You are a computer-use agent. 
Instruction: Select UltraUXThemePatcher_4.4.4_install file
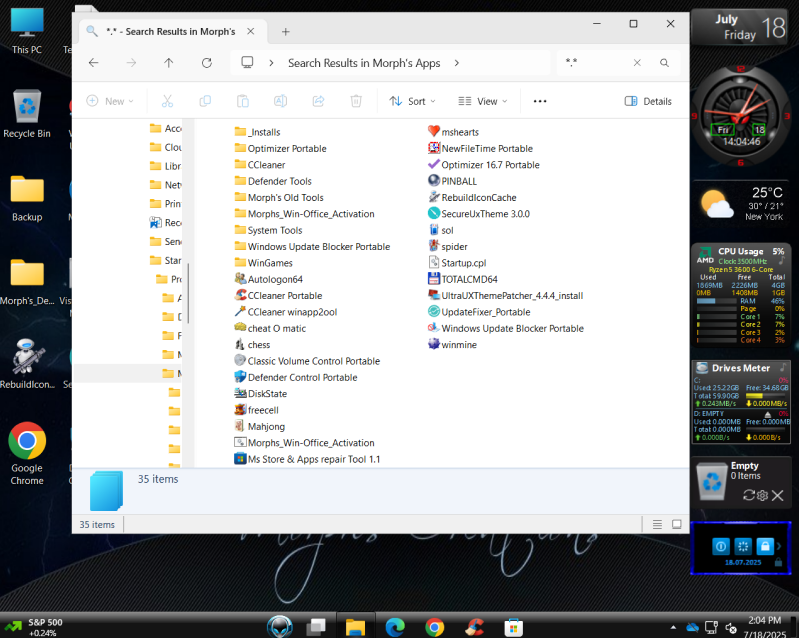[505, 295]
